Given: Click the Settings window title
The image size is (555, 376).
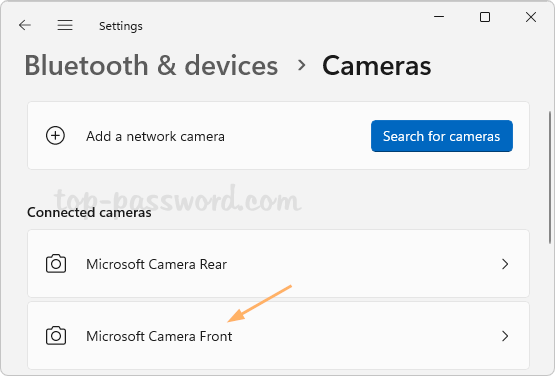Looking at the screenshot, I should click(121, 26).
